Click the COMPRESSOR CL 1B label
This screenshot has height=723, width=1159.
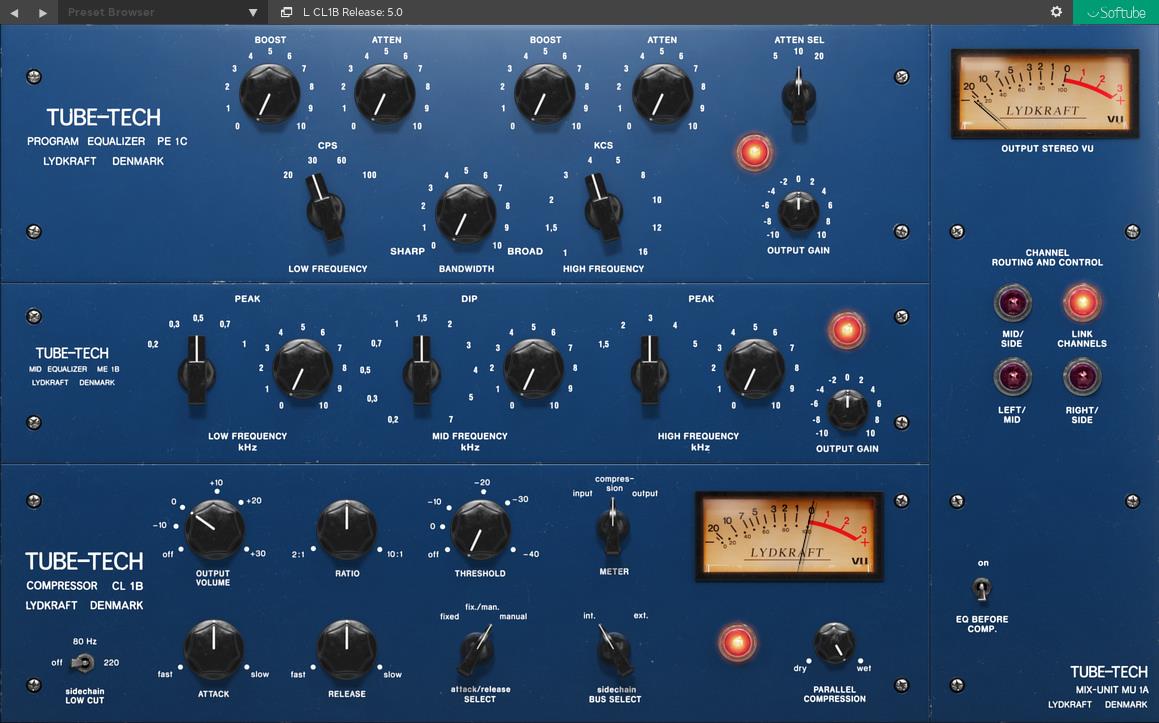pyautogui.click(x=84, y=585)
